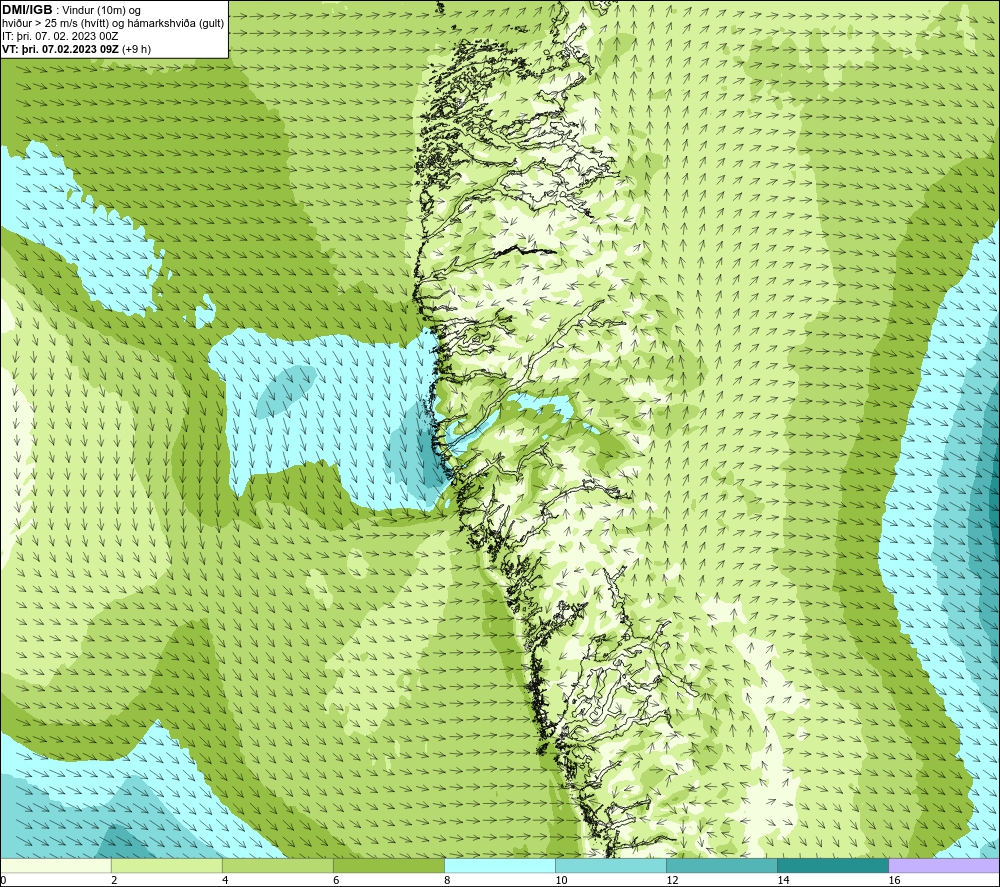Click the 14–16 m/s dark teal swatch
The image size is (1000, 887).
tap(832, 865)
